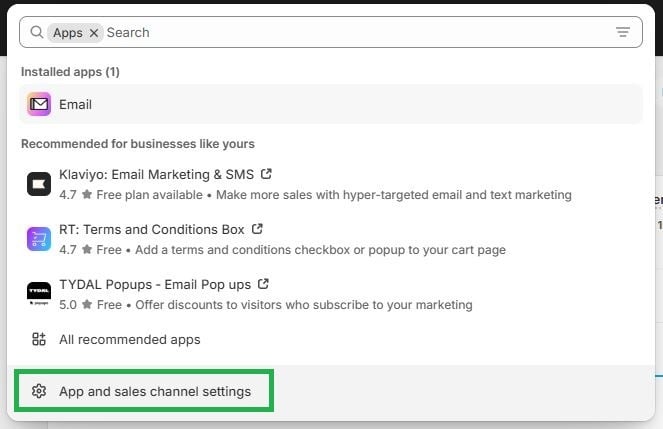Click external link icon beside Klaviyo
Image resolution: width=663 pixels, height=429 pixels.
266,174
